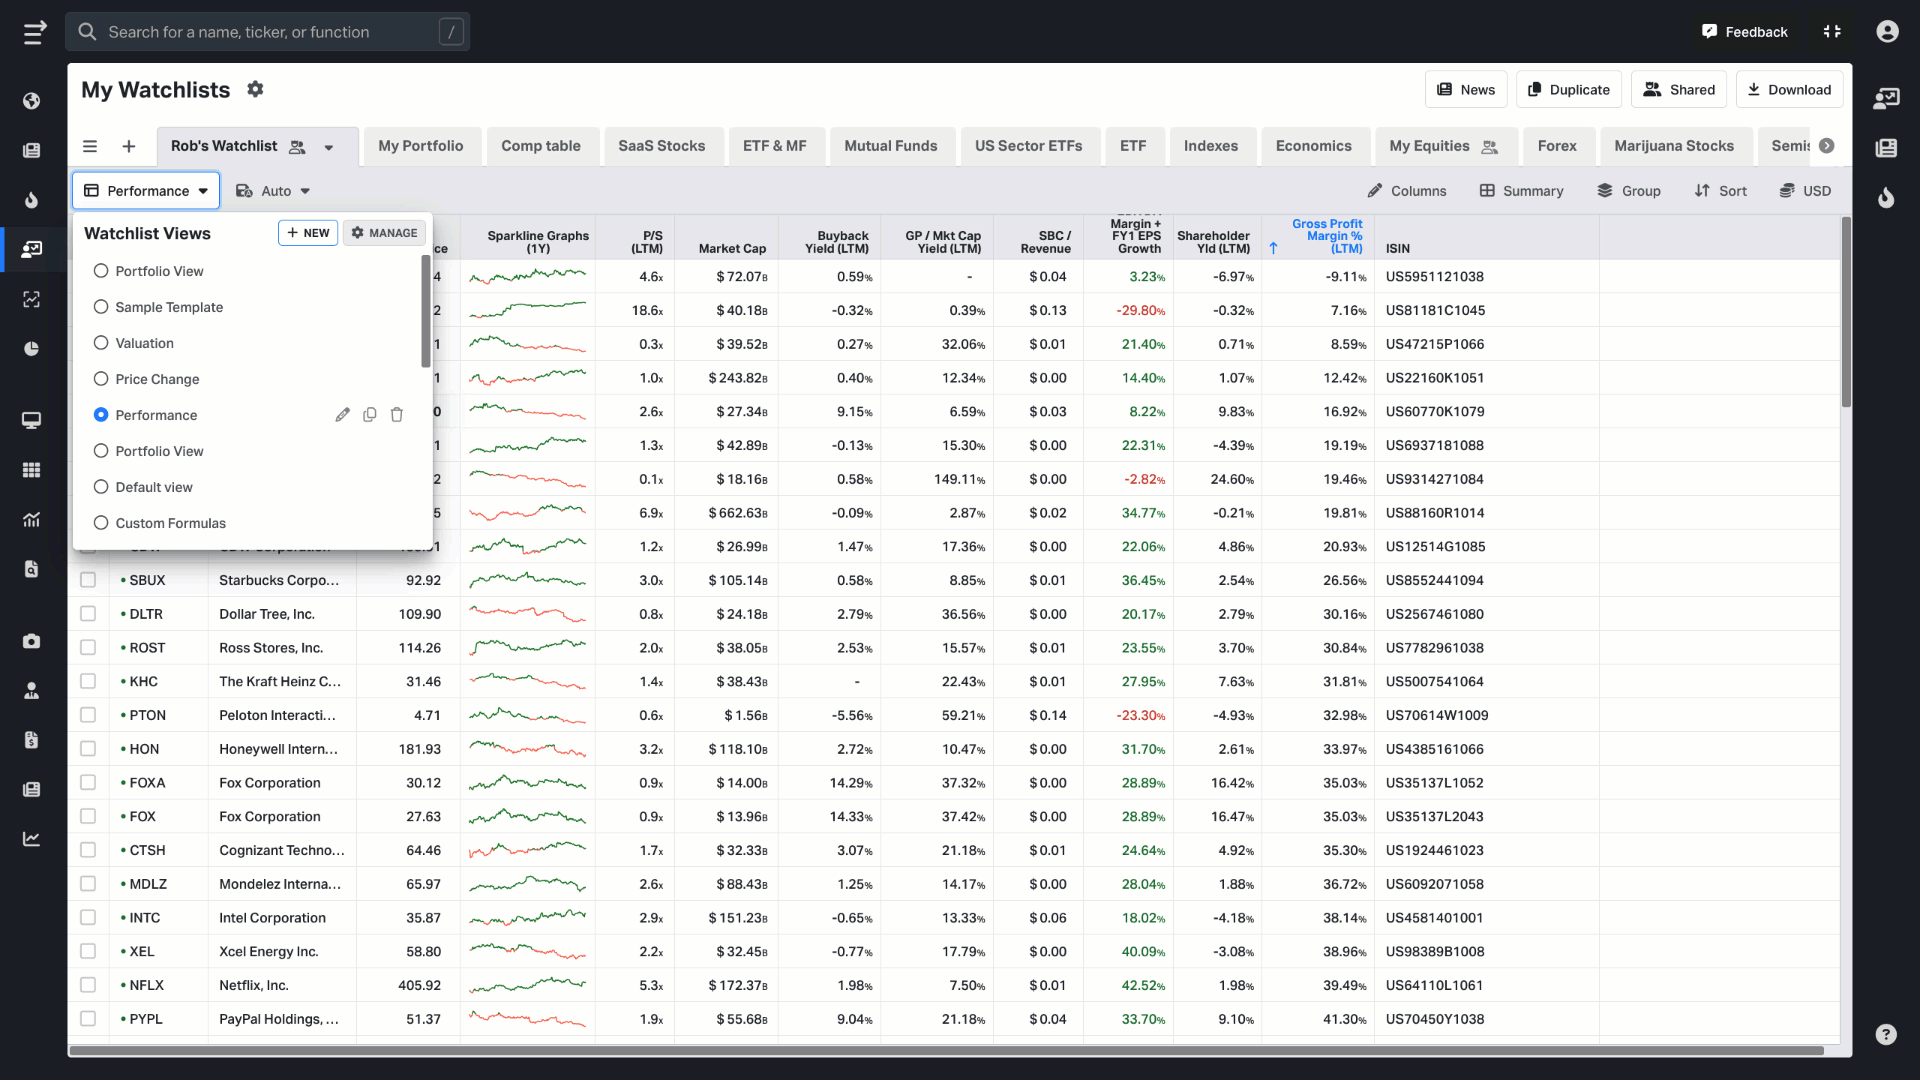Select the Price Change view radio button
The width and height of the screenshot is (1920, 1080).
click(x=101, y=379)
